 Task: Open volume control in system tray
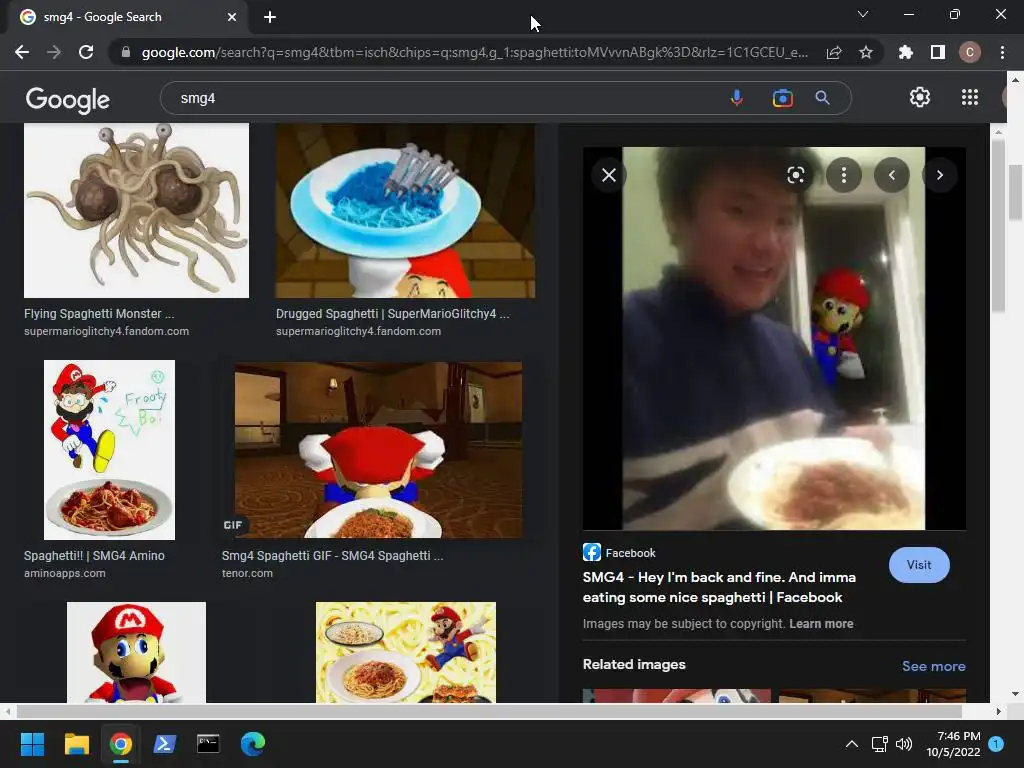click(x=904, y=744)
